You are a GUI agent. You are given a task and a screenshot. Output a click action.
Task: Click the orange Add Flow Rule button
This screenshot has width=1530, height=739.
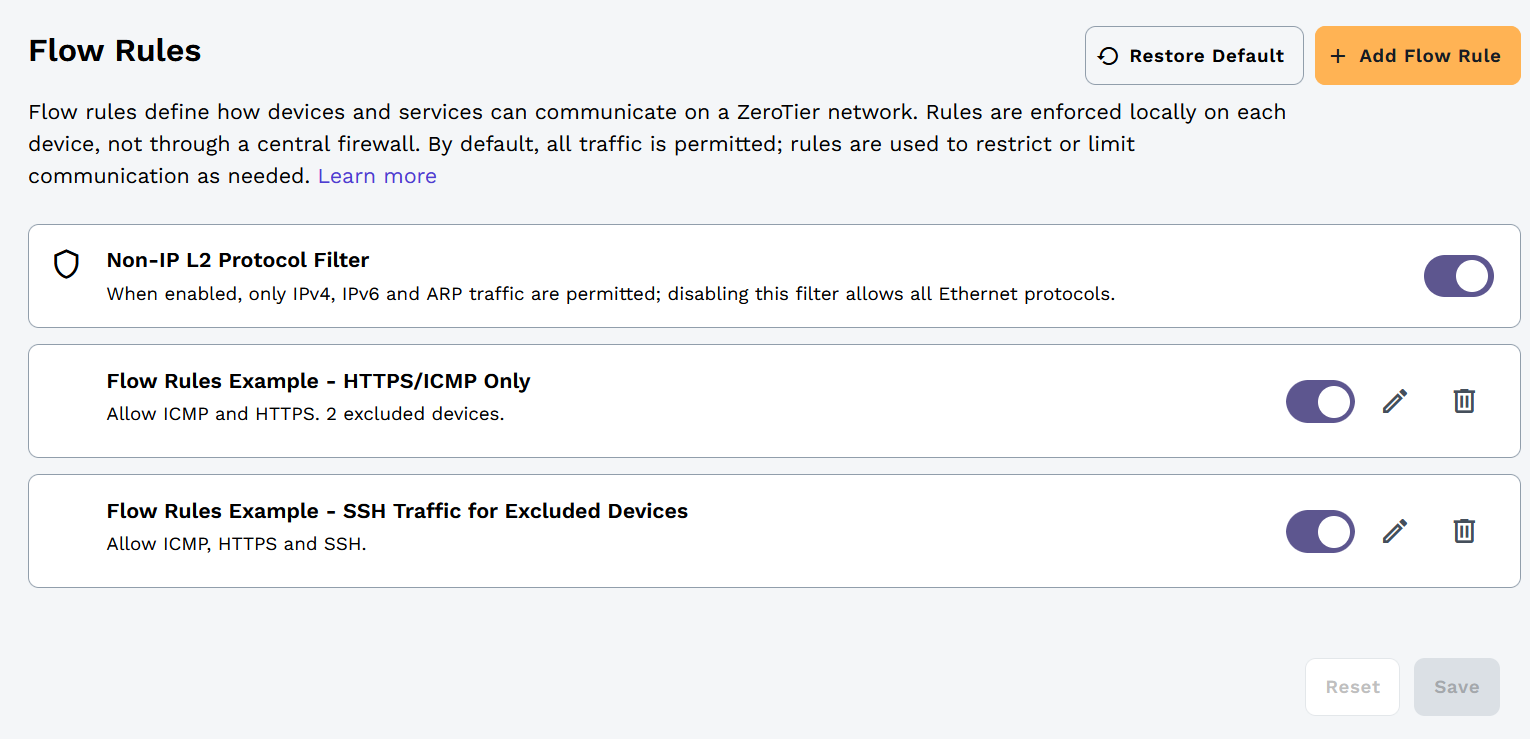pos(1417,56)
